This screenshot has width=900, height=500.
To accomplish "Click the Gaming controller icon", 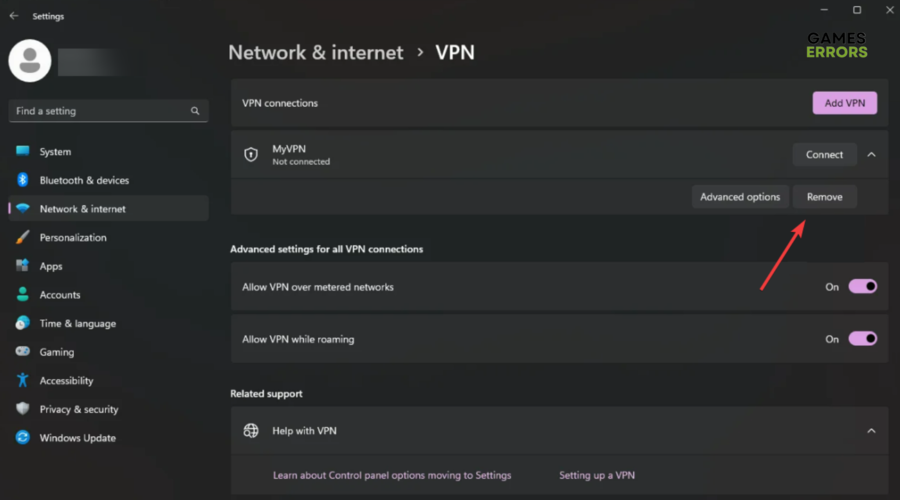I will point(22,352).
